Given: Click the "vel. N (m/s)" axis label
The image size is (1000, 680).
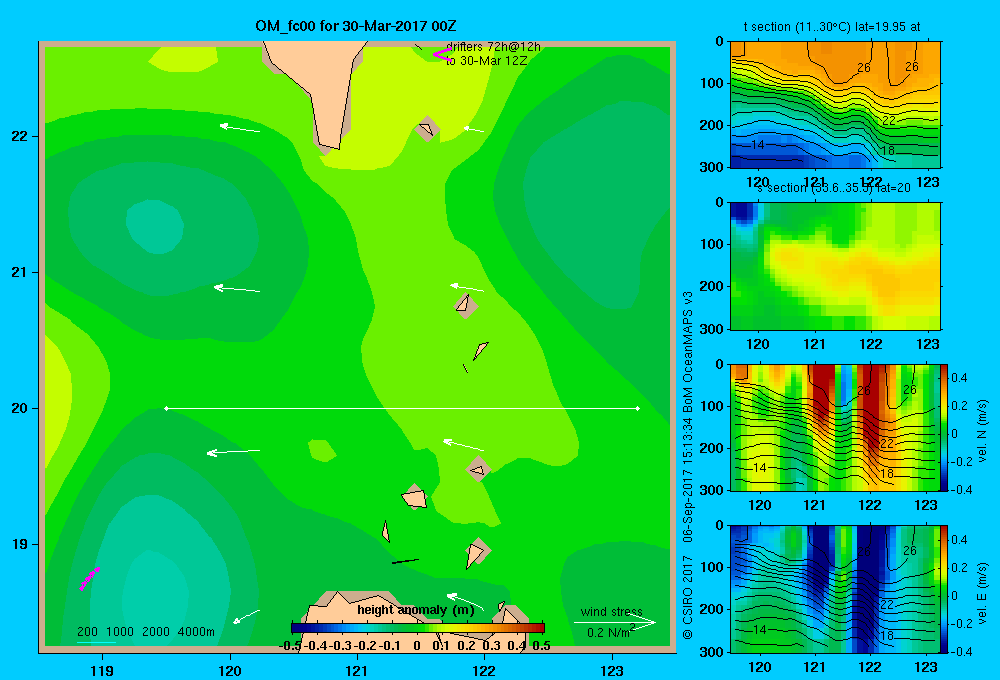Looking at the screenshot, I should 983,431.
